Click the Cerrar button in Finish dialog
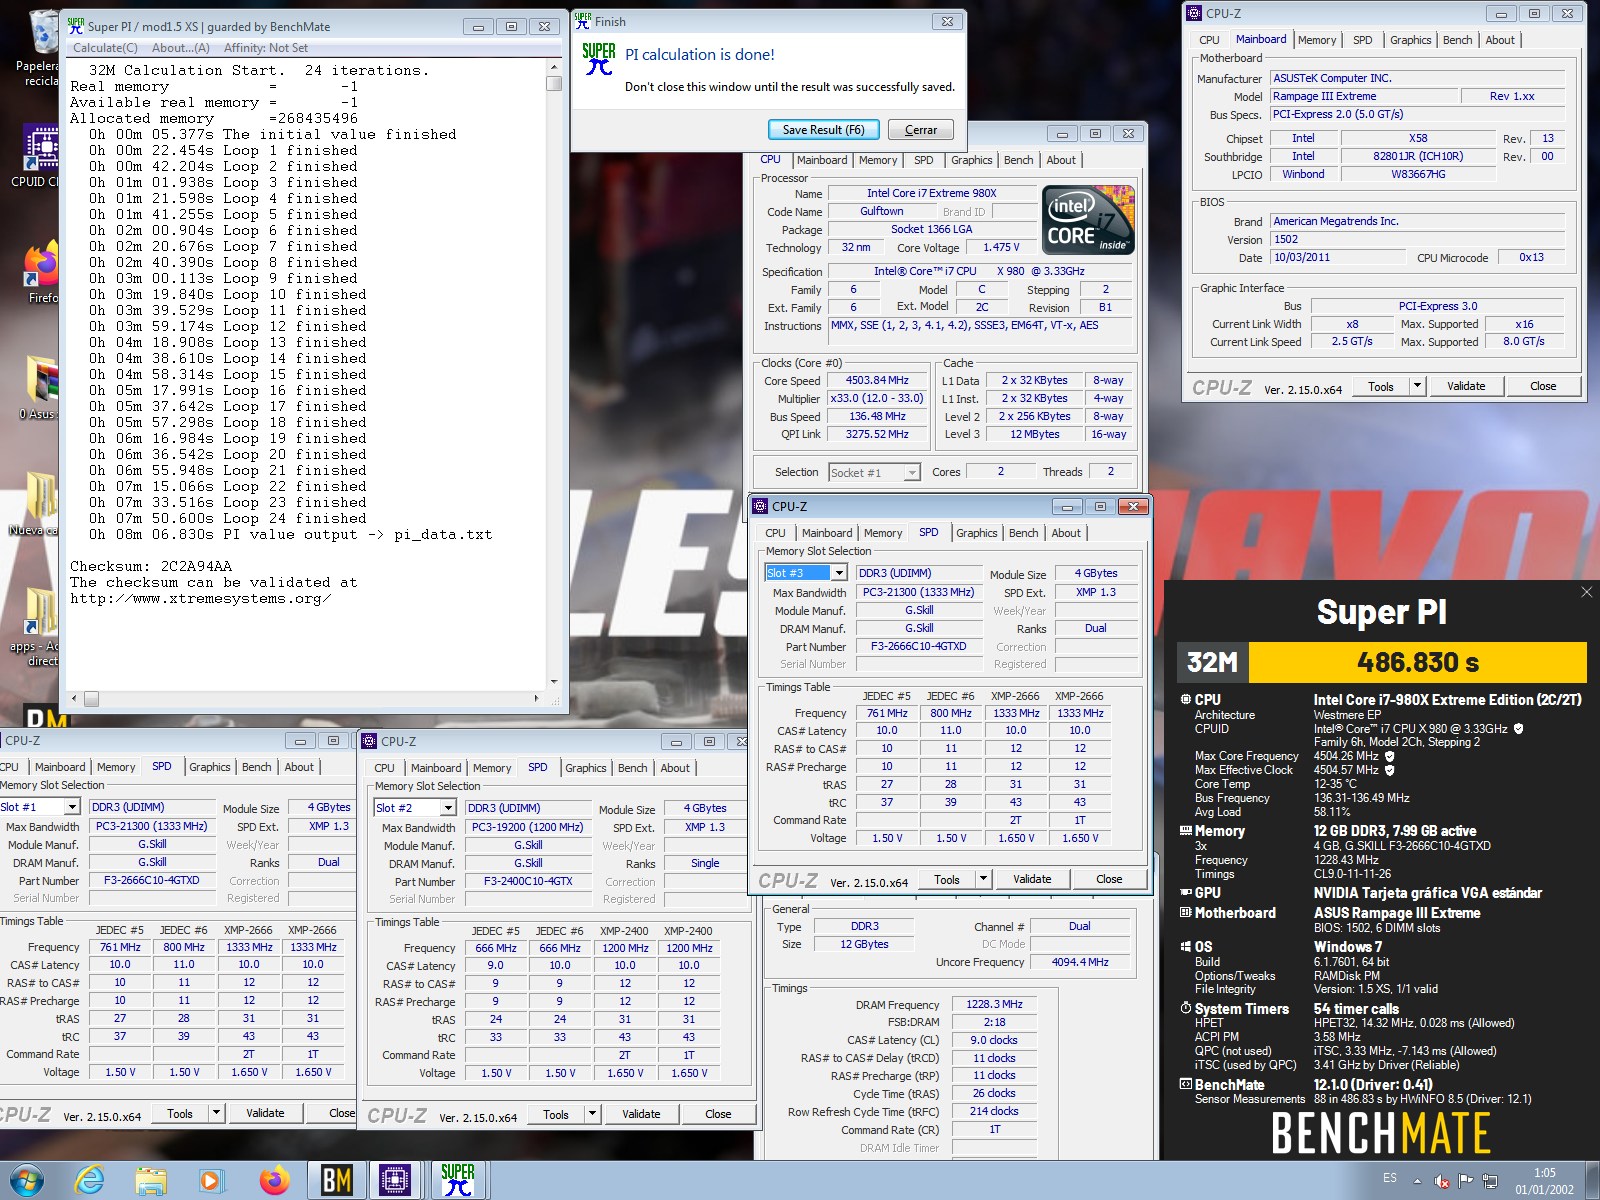1600x1200 pixels. click(921, 130)
